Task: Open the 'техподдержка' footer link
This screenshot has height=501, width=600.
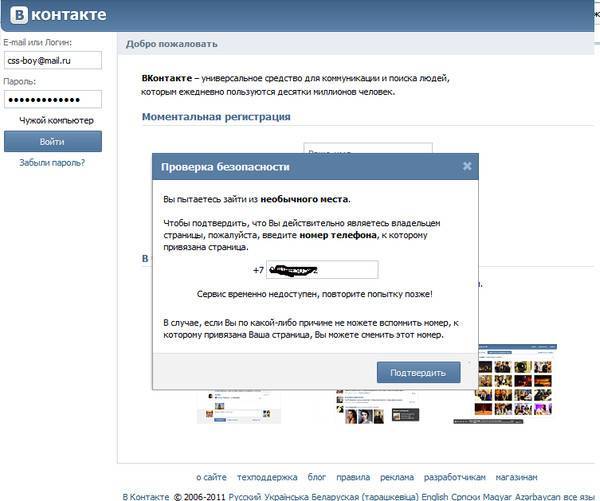Action: pos(267,477)
